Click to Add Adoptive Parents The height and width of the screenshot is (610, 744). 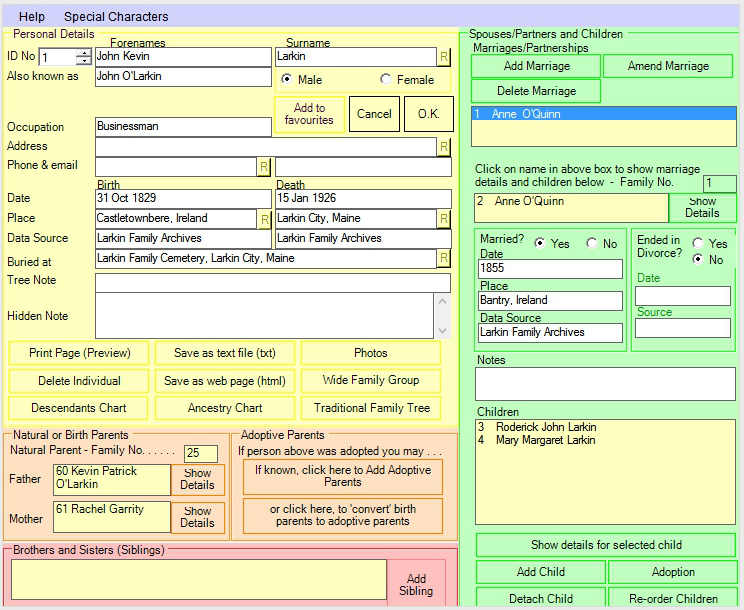point(343,476)
